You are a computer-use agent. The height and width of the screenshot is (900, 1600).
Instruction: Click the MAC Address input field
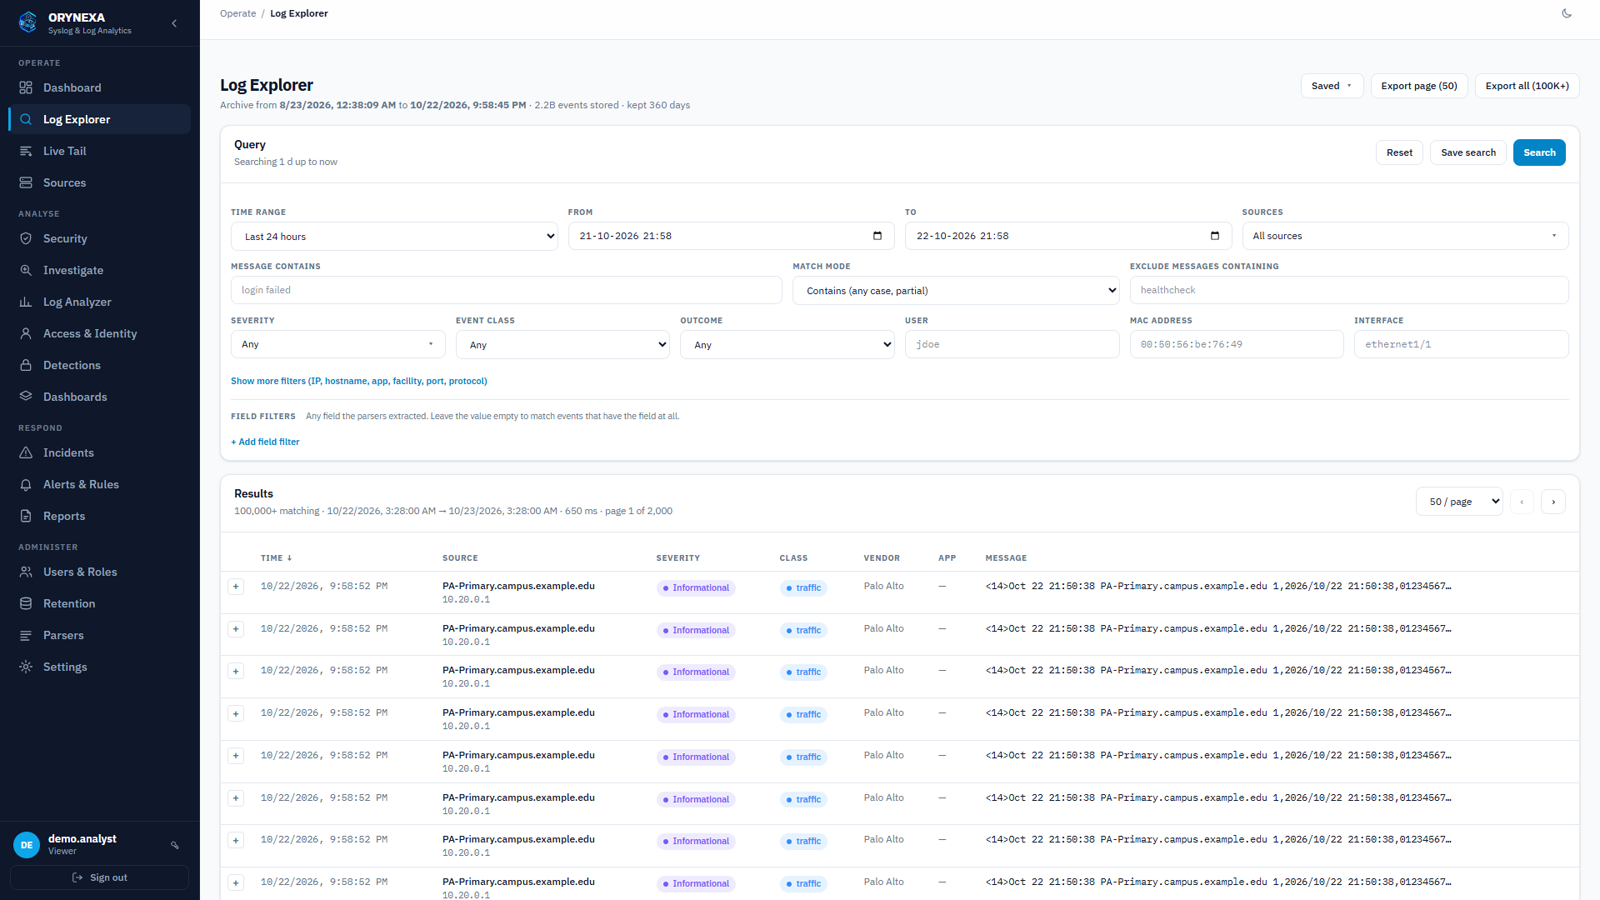[x=1236, y=344]
